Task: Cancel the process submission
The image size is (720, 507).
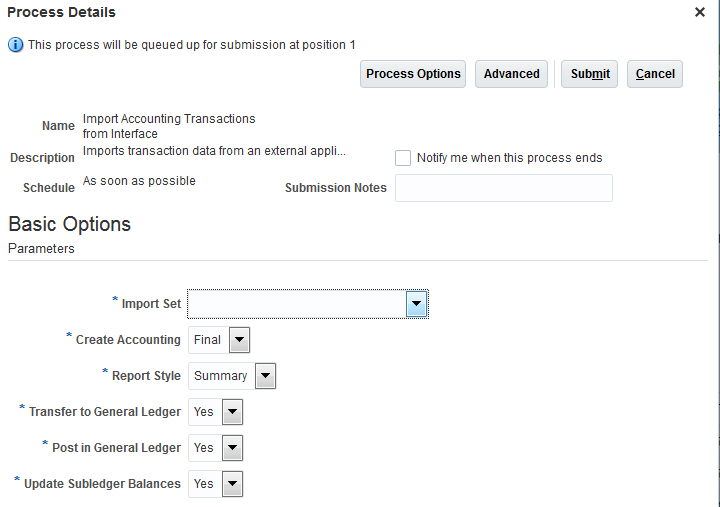Action: pyautogui.click(x=655, y=74)
